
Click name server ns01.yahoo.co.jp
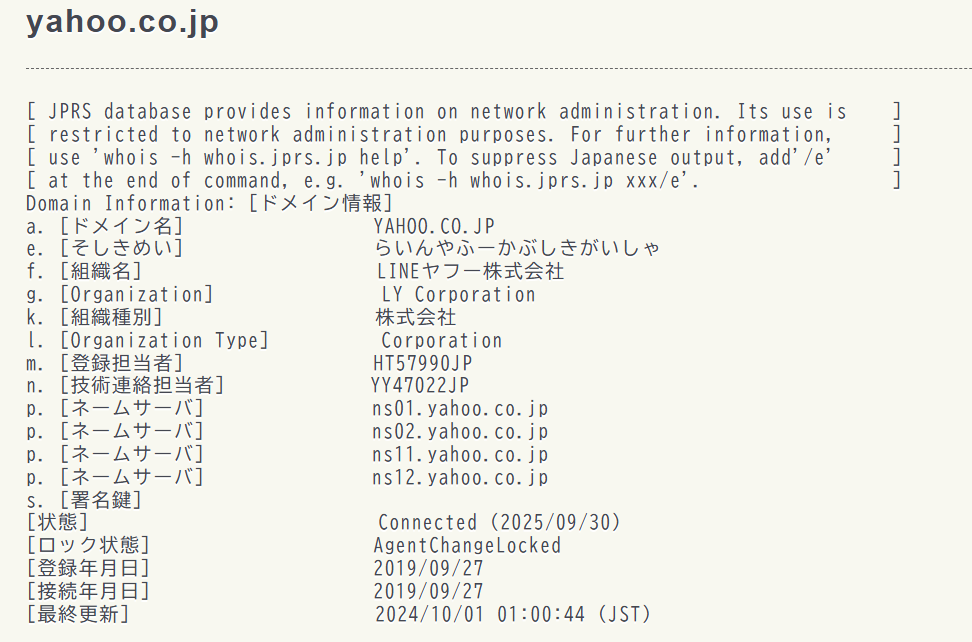point(460,409)
